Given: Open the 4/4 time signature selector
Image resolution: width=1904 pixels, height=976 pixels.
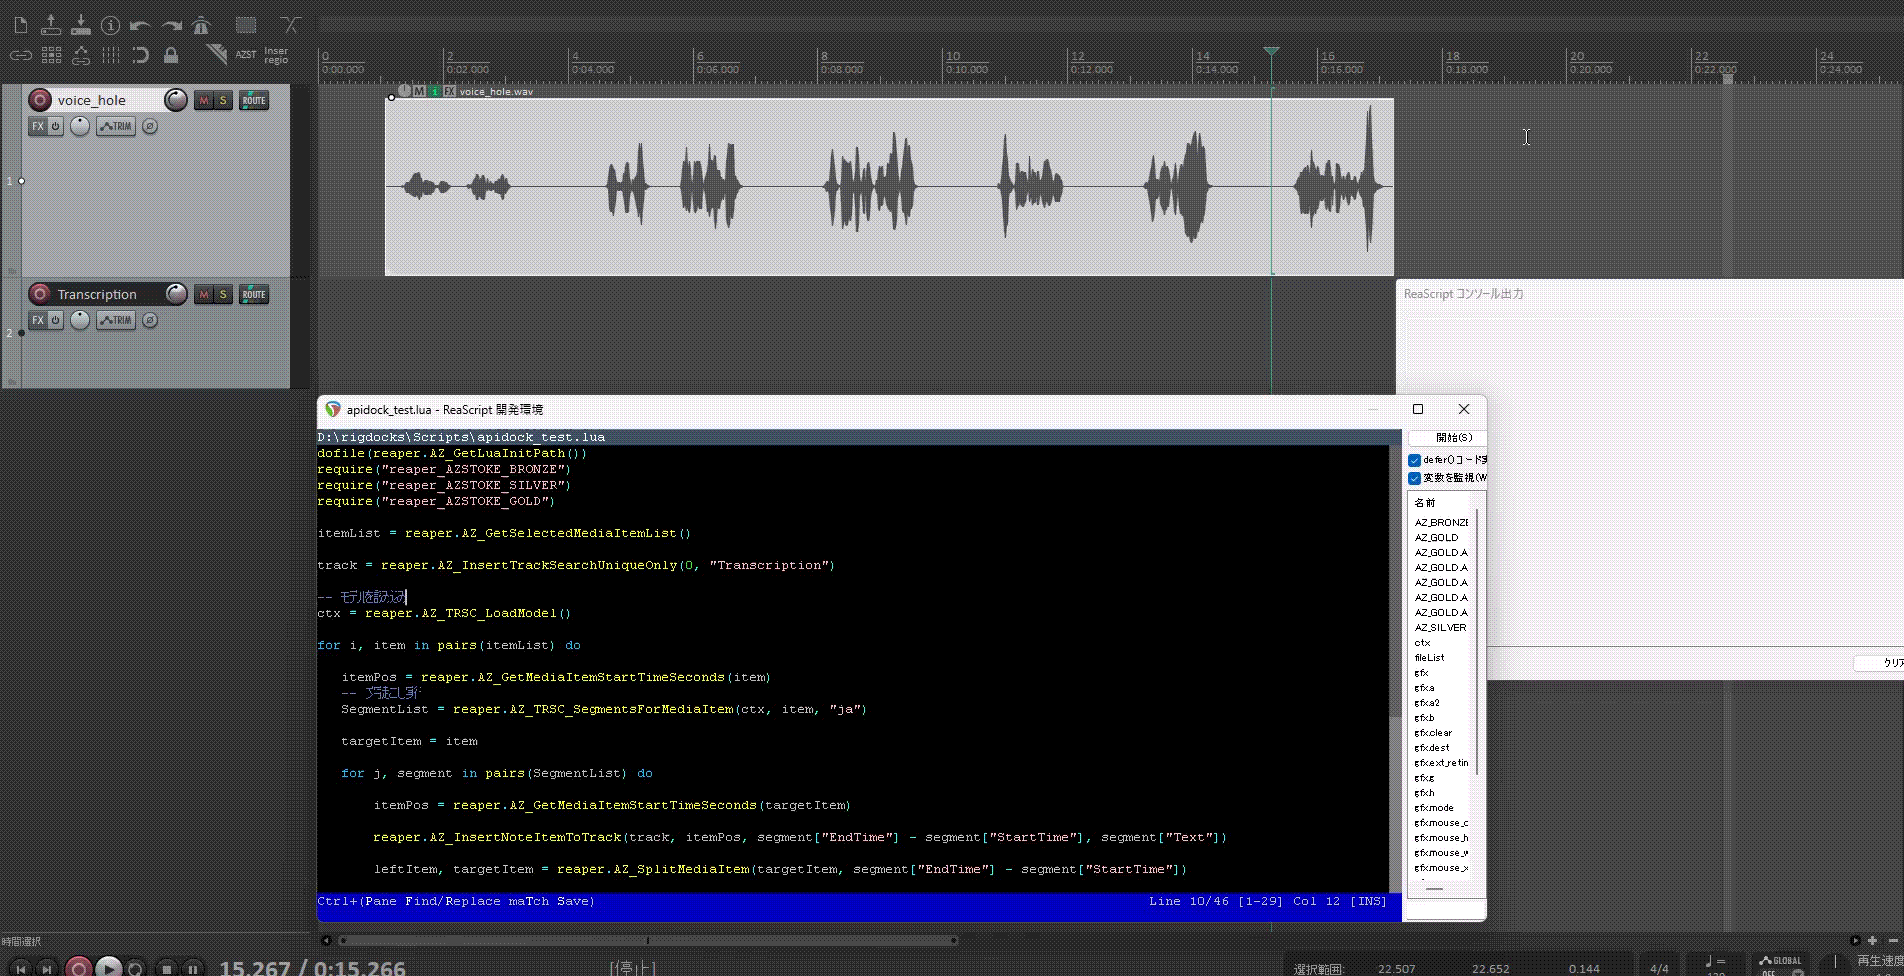Looking at the screenshot, I should click(1659, 968).
